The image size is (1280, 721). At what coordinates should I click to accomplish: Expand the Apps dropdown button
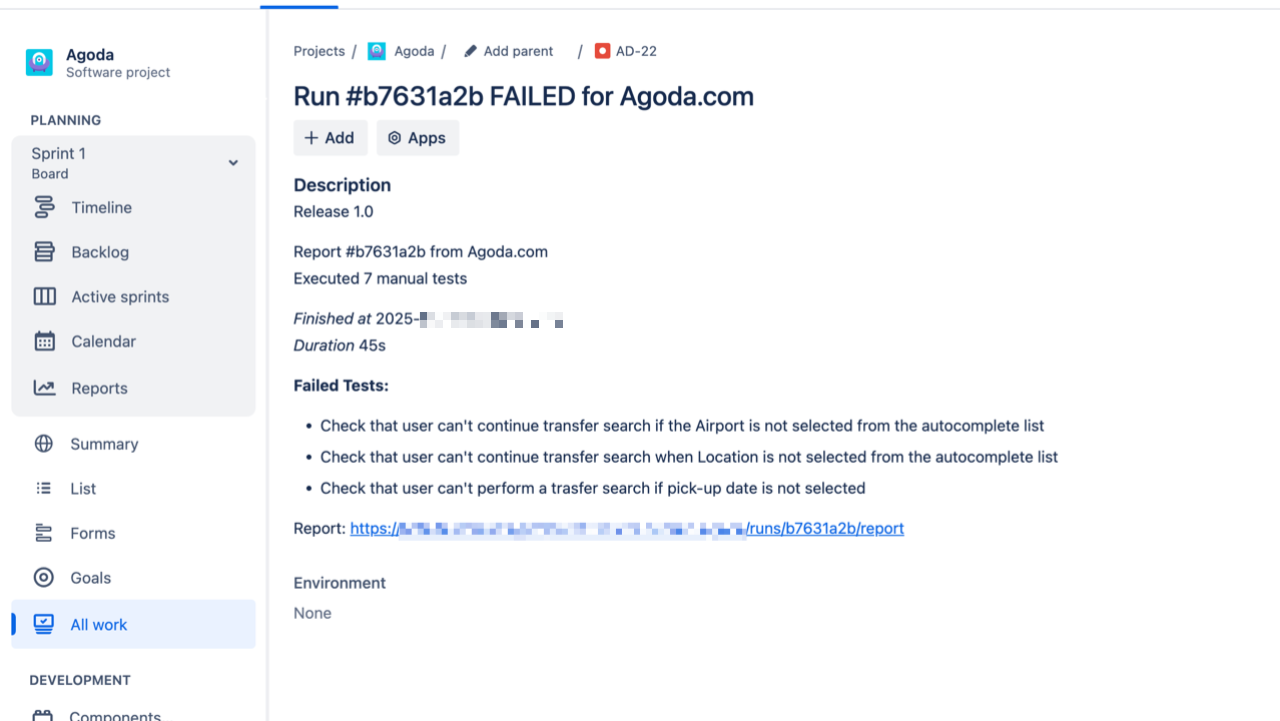click(x=417, y=137)
